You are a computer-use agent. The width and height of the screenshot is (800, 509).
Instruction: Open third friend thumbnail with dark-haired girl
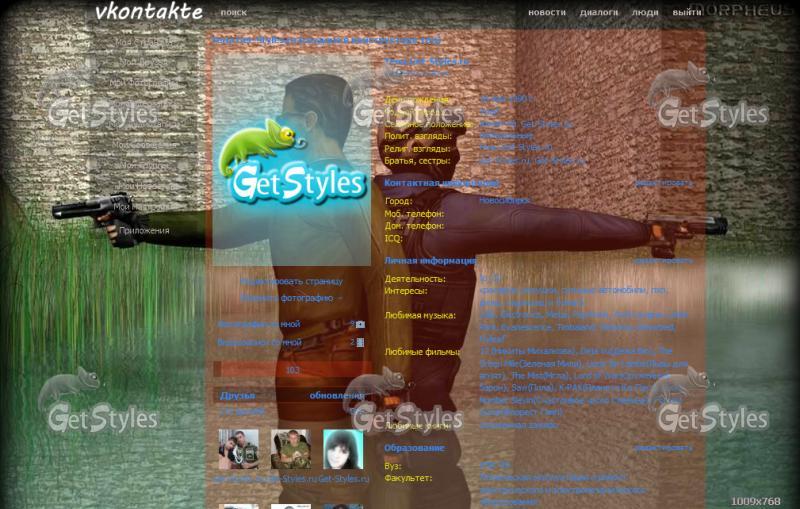(343, 449)
